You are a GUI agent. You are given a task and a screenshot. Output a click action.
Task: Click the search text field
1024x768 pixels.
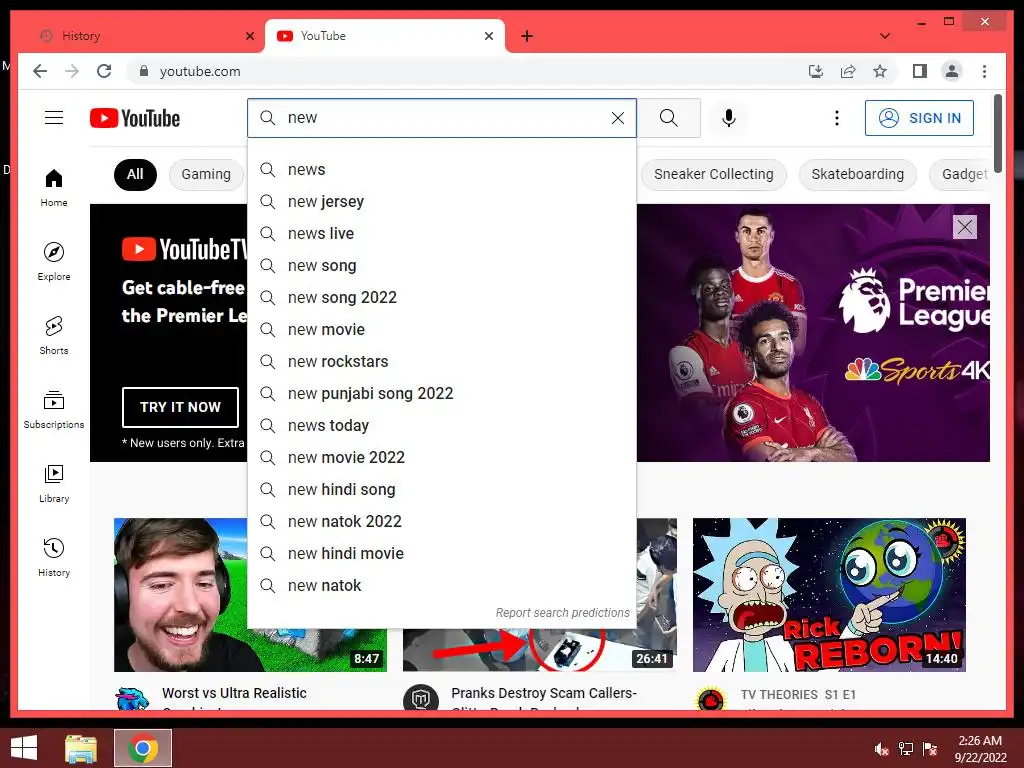[444, 118]
